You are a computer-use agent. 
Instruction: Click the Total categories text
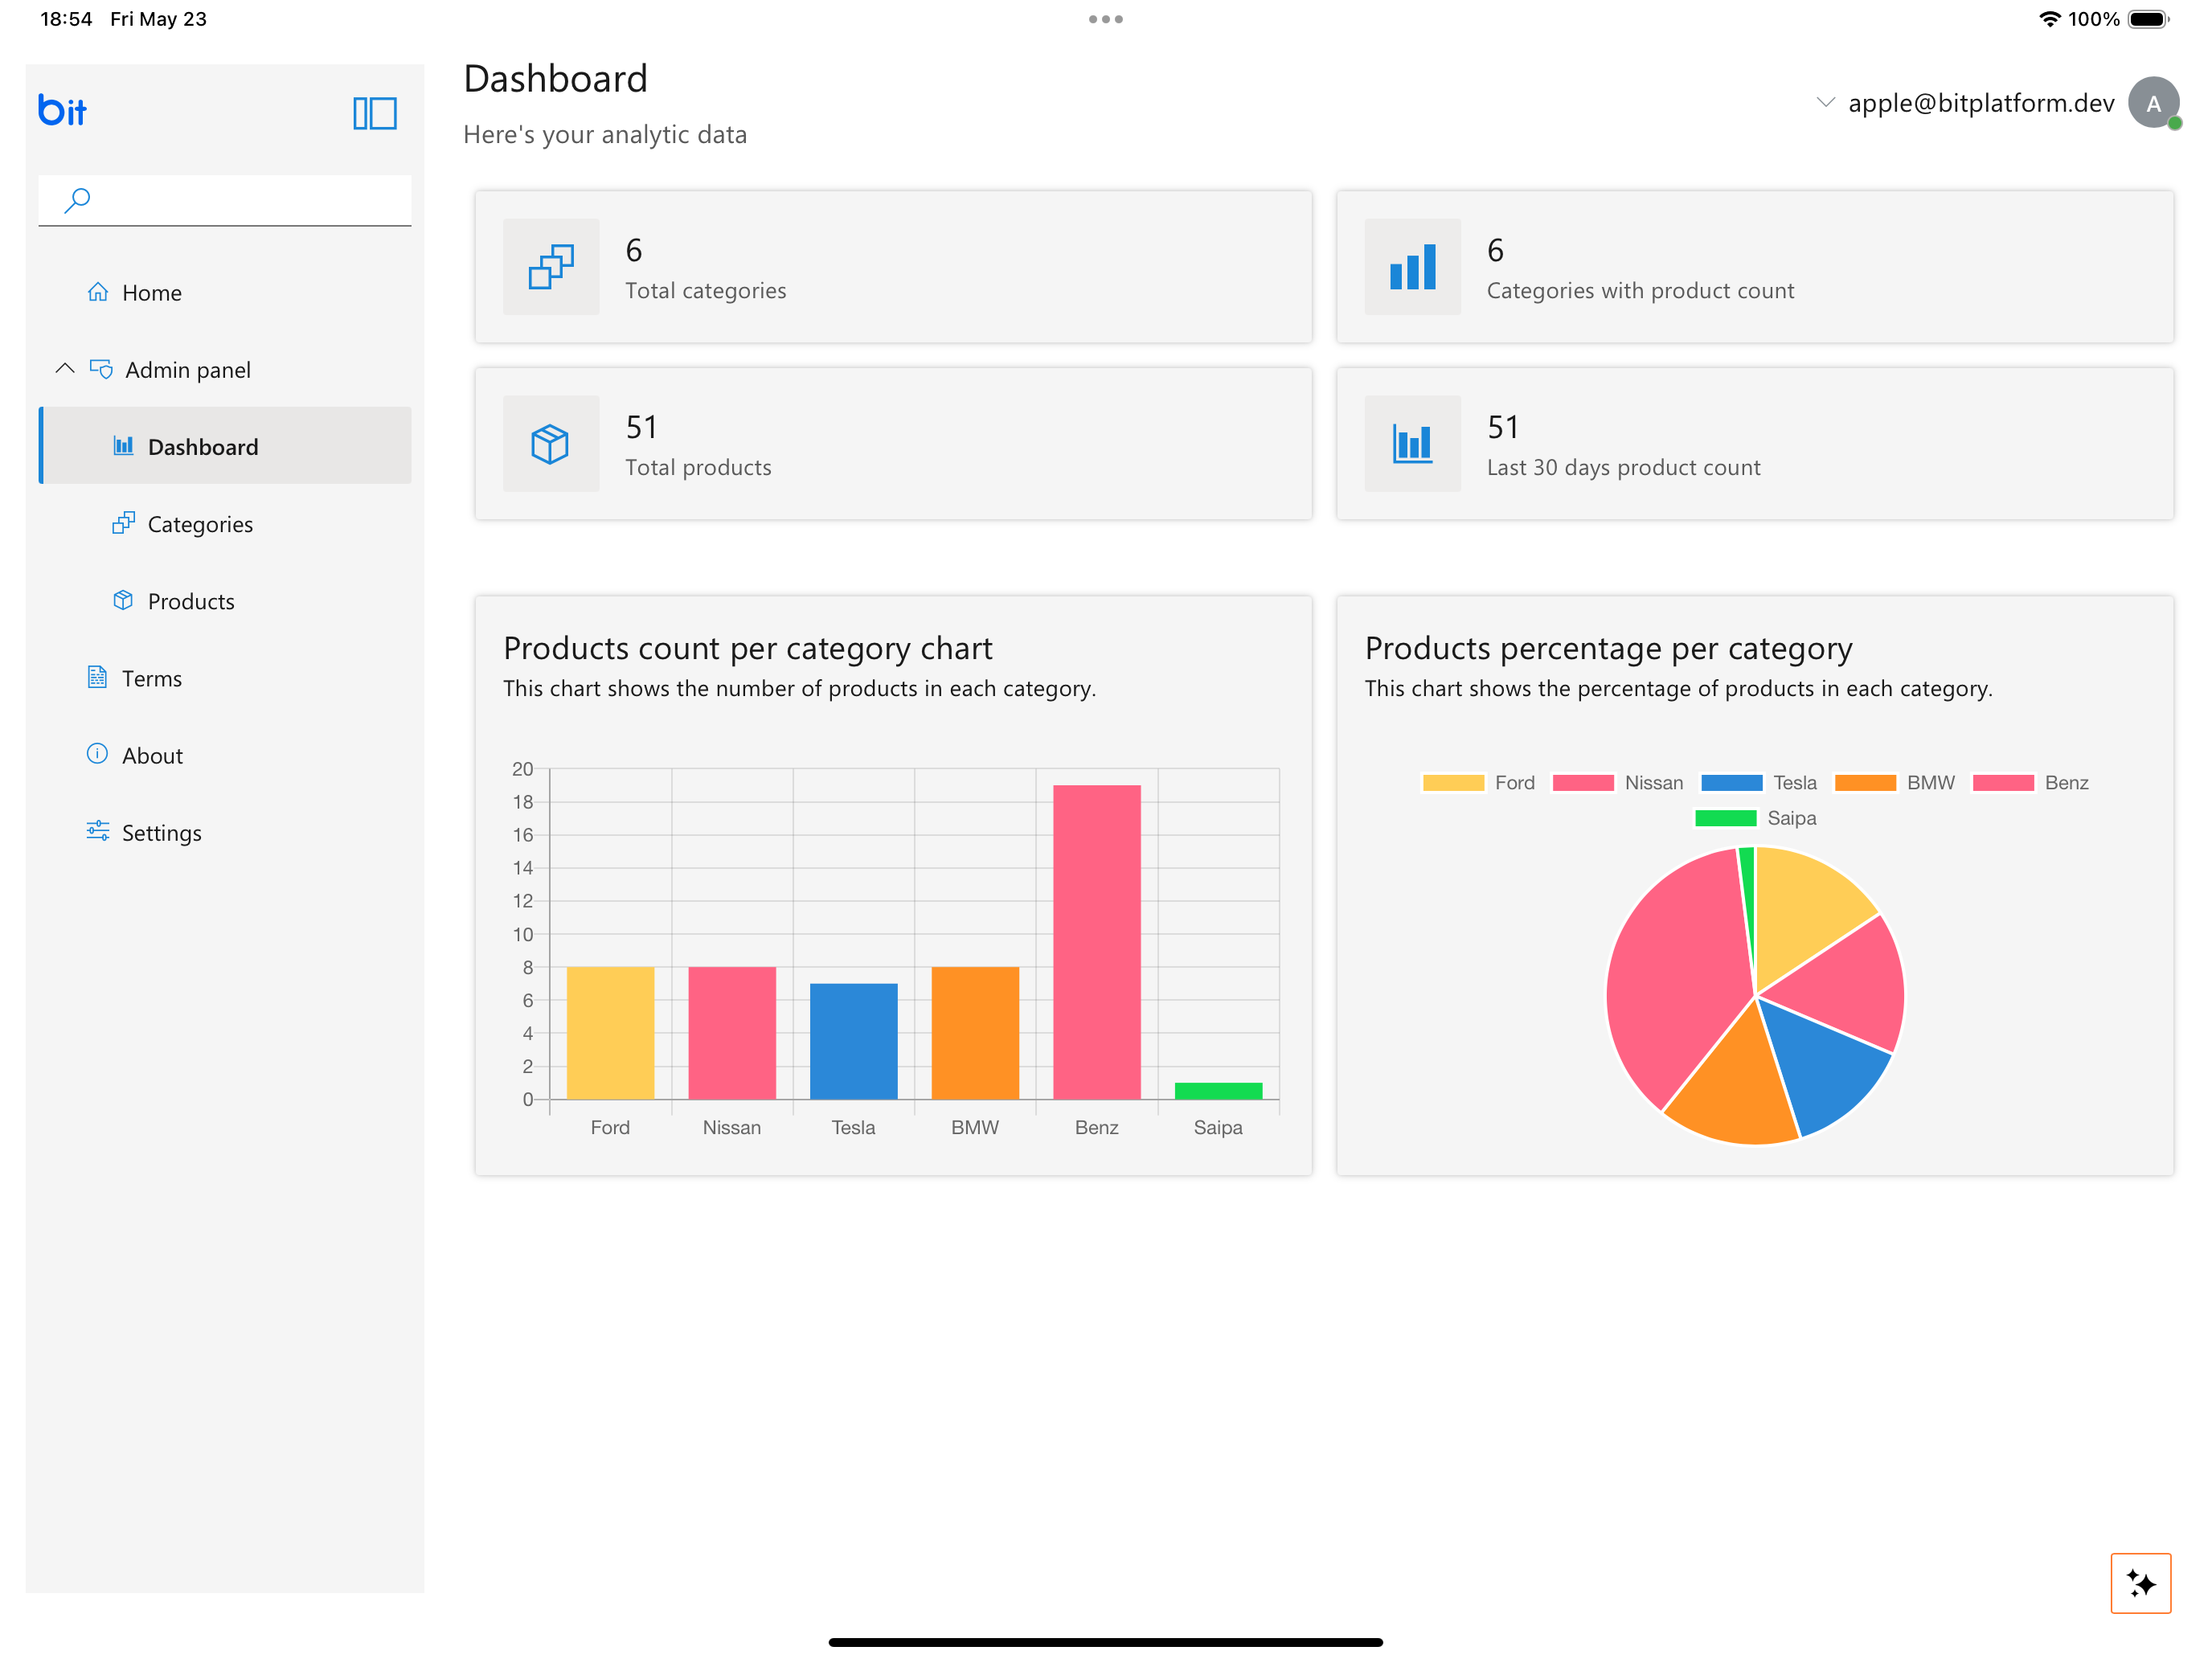coord(706,290)
